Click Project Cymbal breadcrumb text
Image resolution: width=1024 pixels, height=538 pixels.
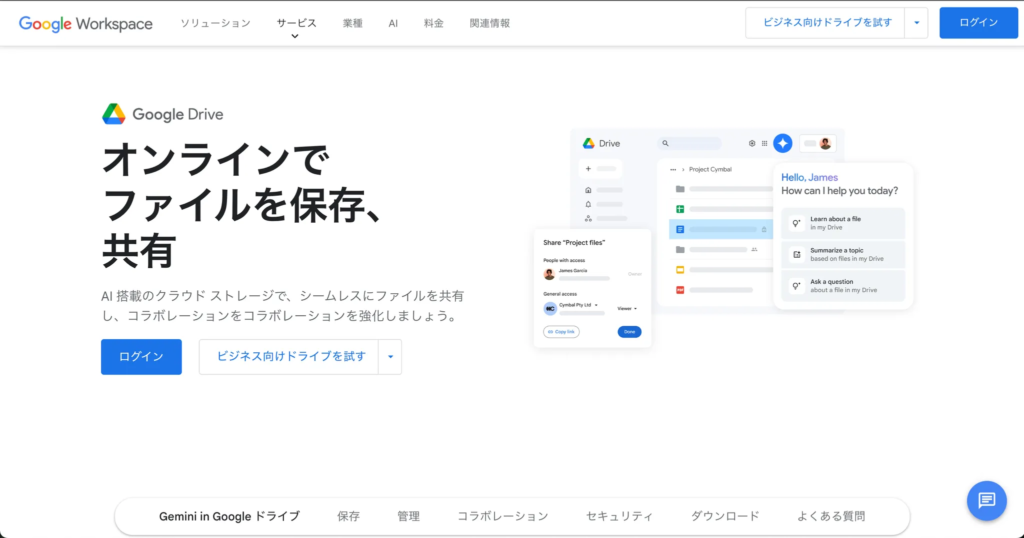710,169
